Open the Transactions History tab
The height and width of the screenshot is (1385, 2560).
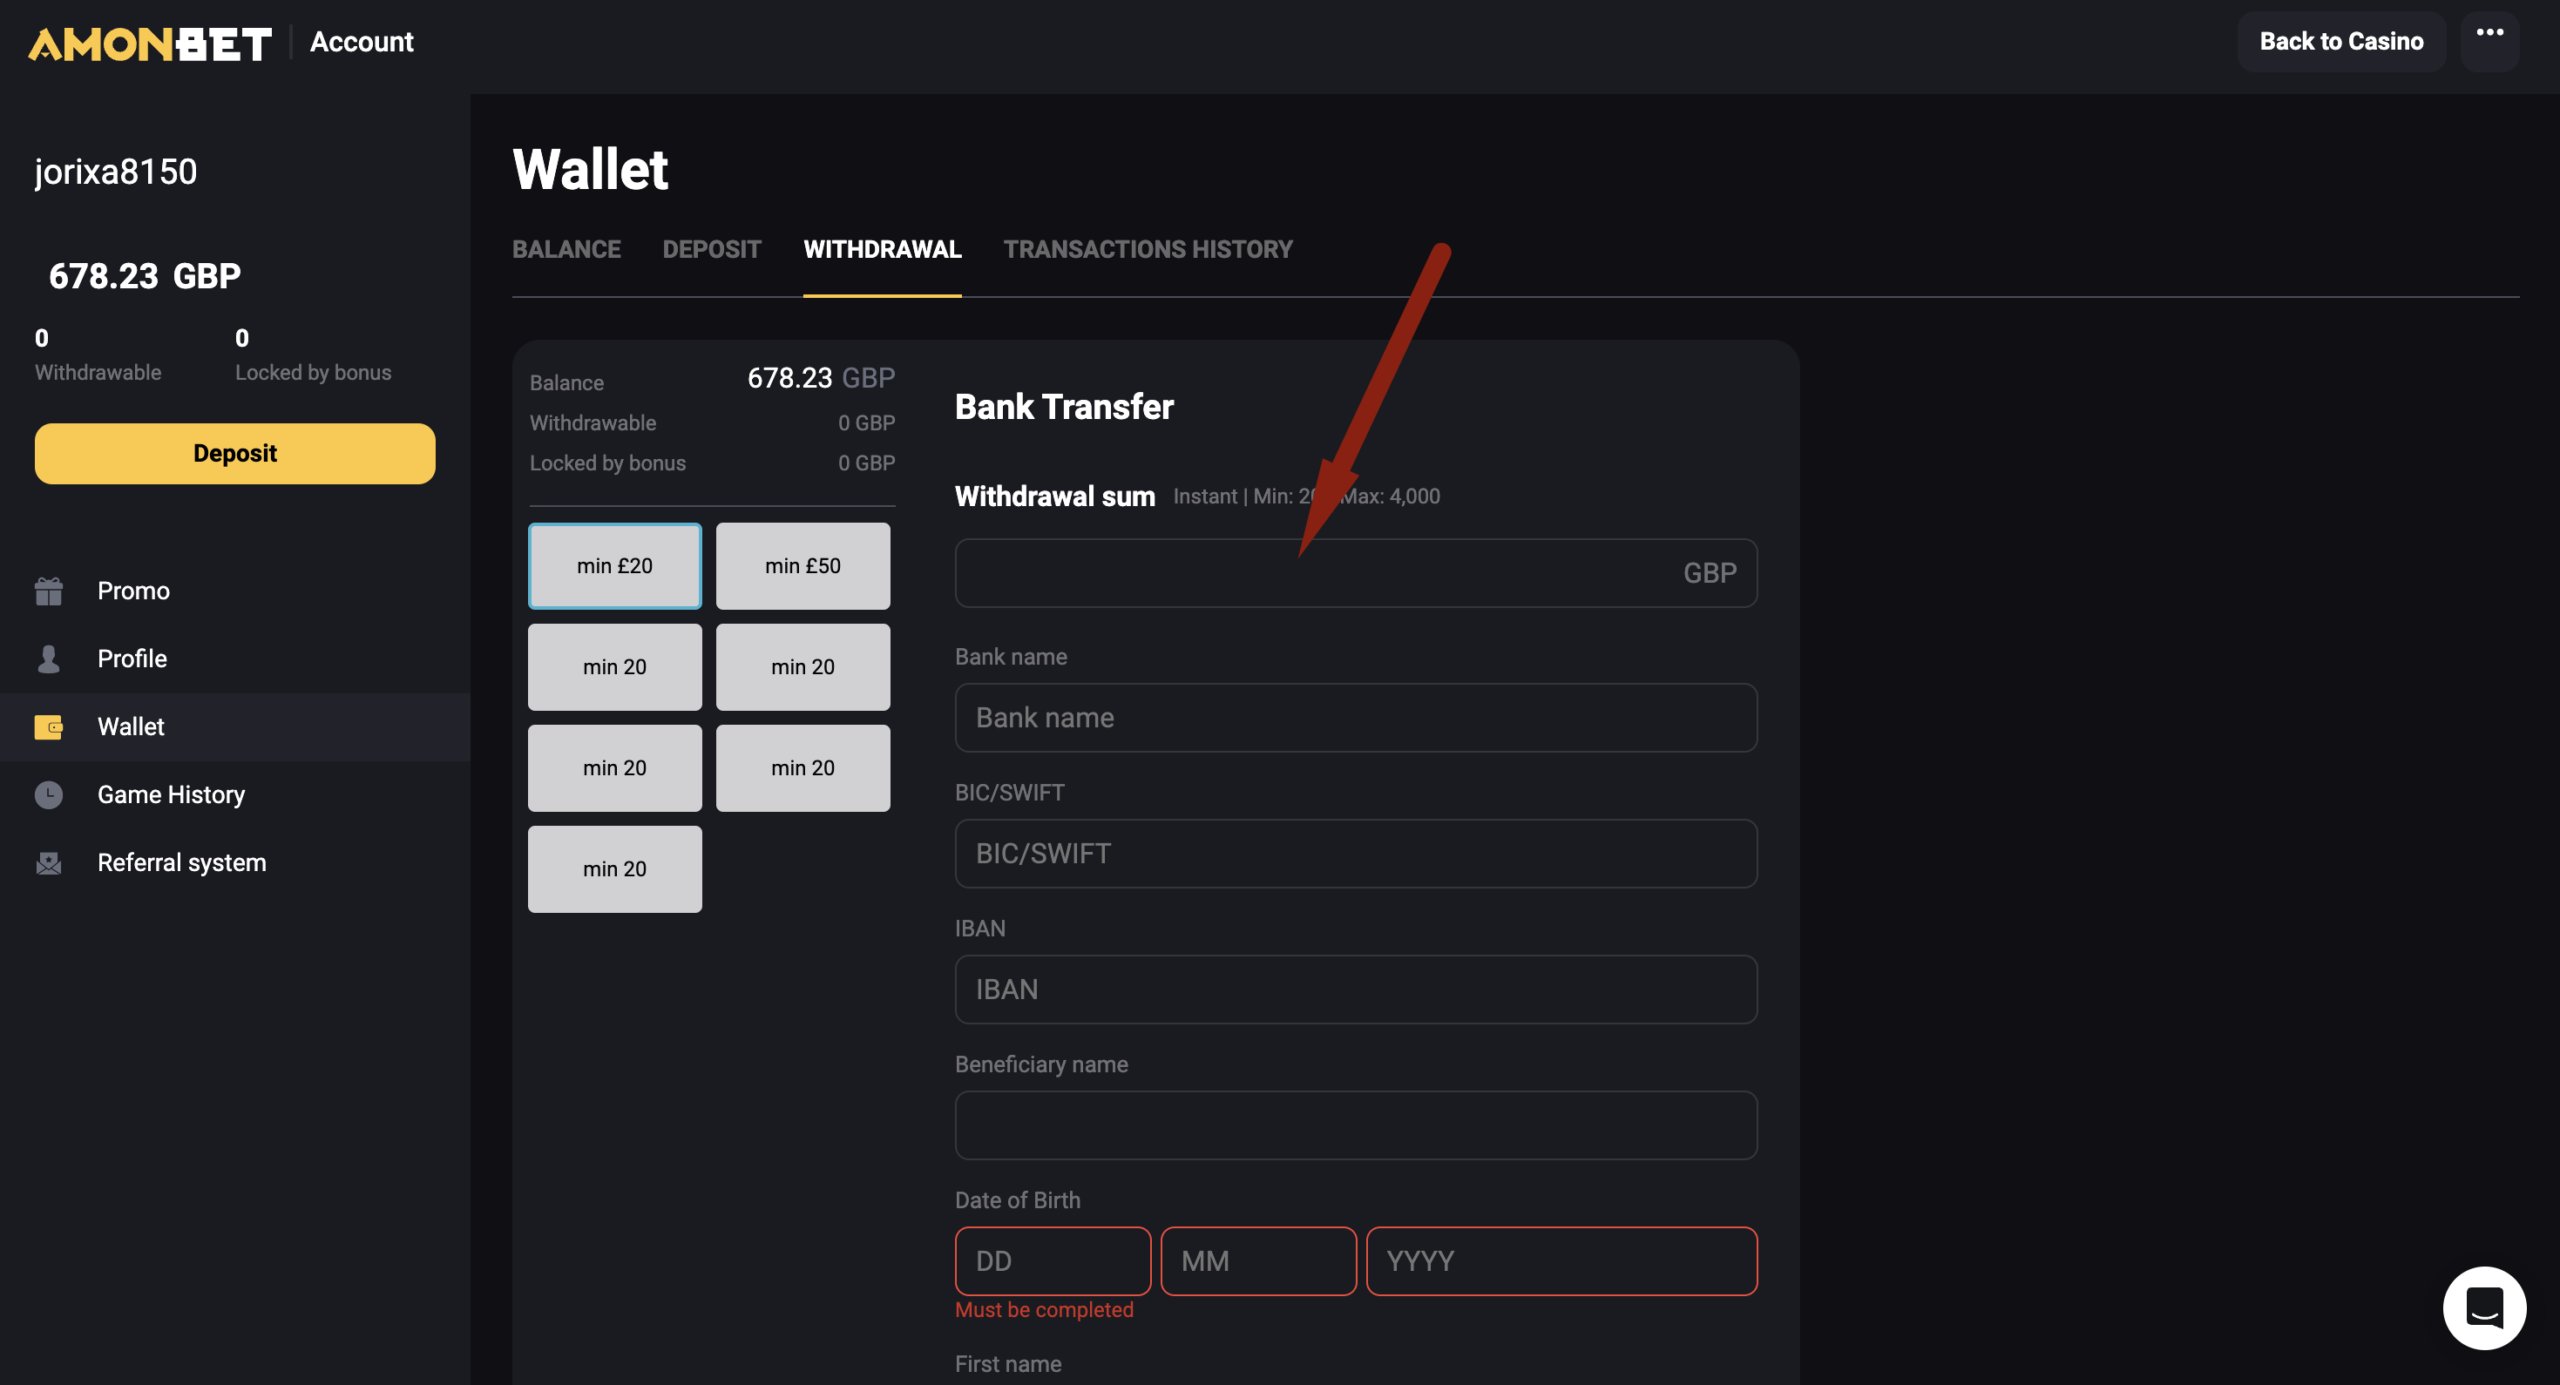(1147, 249)
